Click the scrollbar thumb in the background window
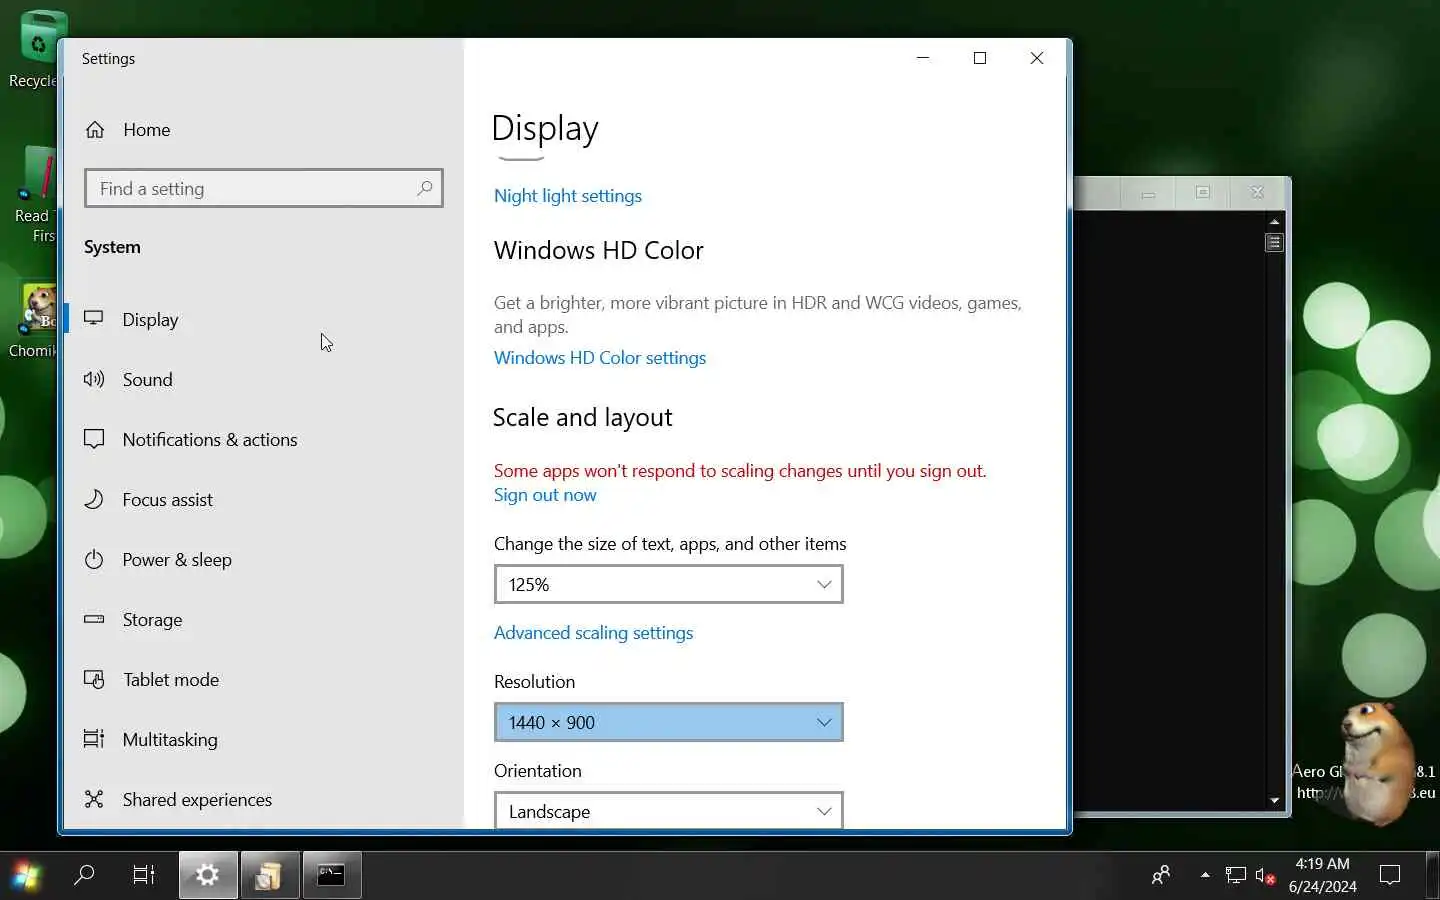1440x900 pixels. pyautogui.click(x=1274, y=243)
